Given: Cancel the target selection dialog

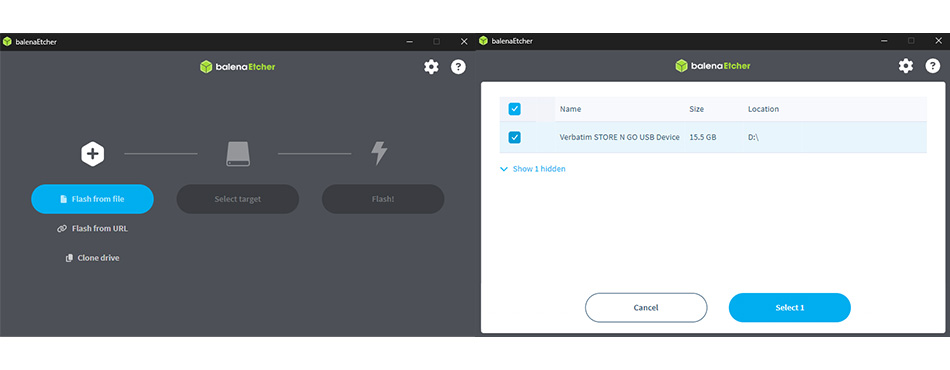Looking at the screenshot, I should 646,308.
